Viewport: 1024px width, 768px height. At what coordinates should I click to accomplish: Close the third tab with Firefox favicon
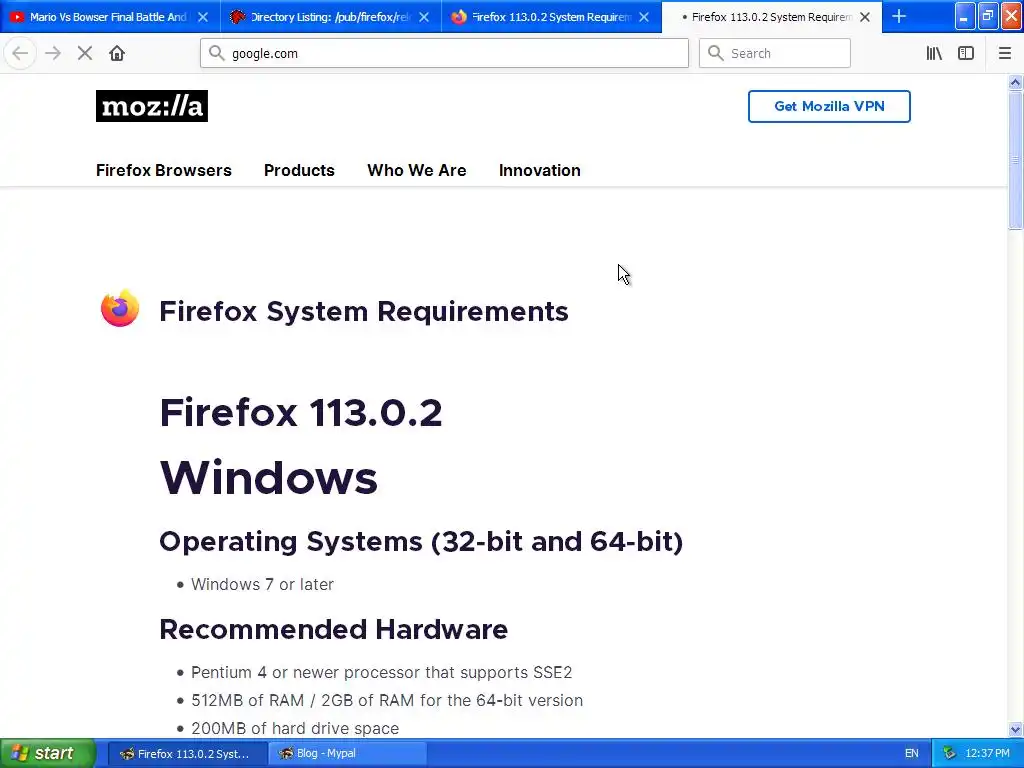(x=644, y=17)
